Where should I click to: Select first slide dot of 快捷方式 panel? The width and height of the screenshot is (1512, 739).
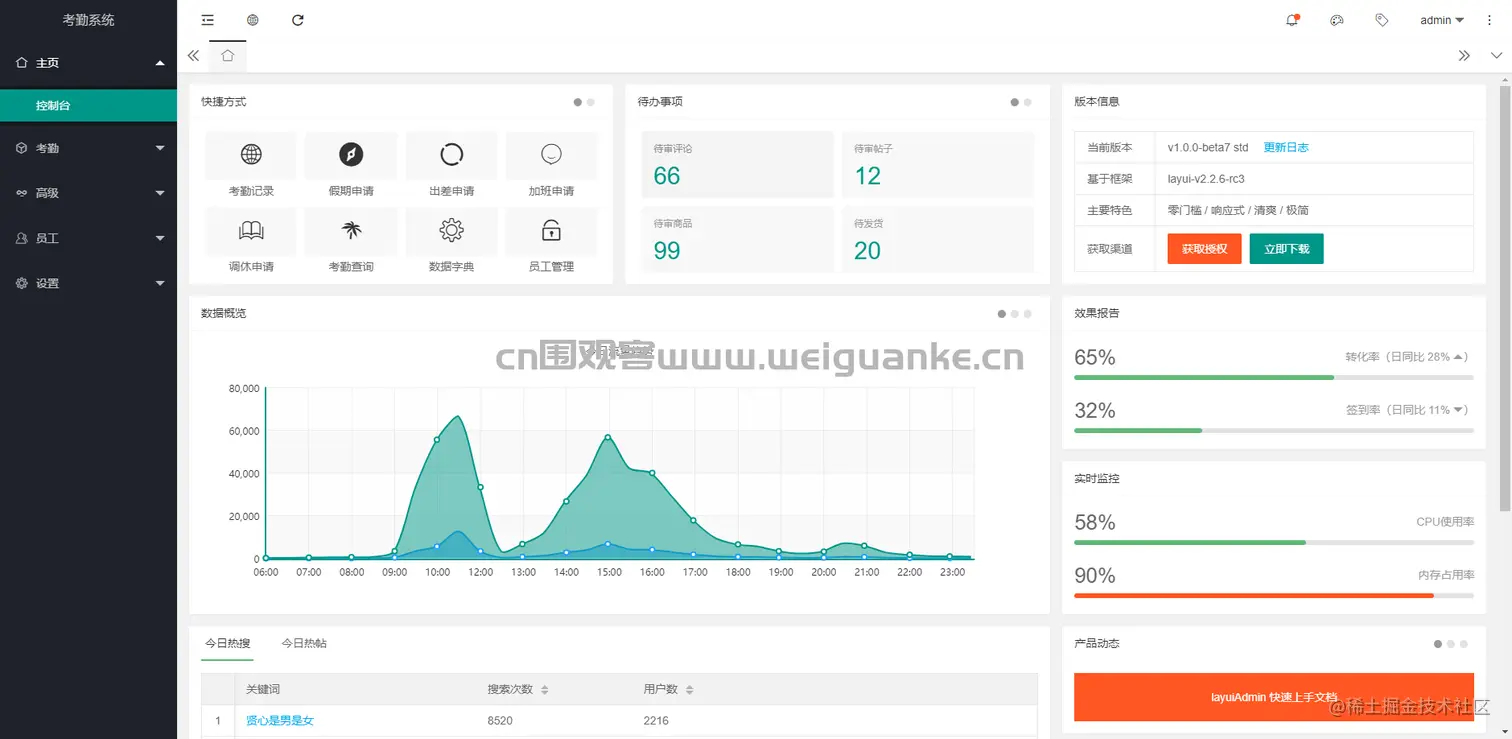578,102
